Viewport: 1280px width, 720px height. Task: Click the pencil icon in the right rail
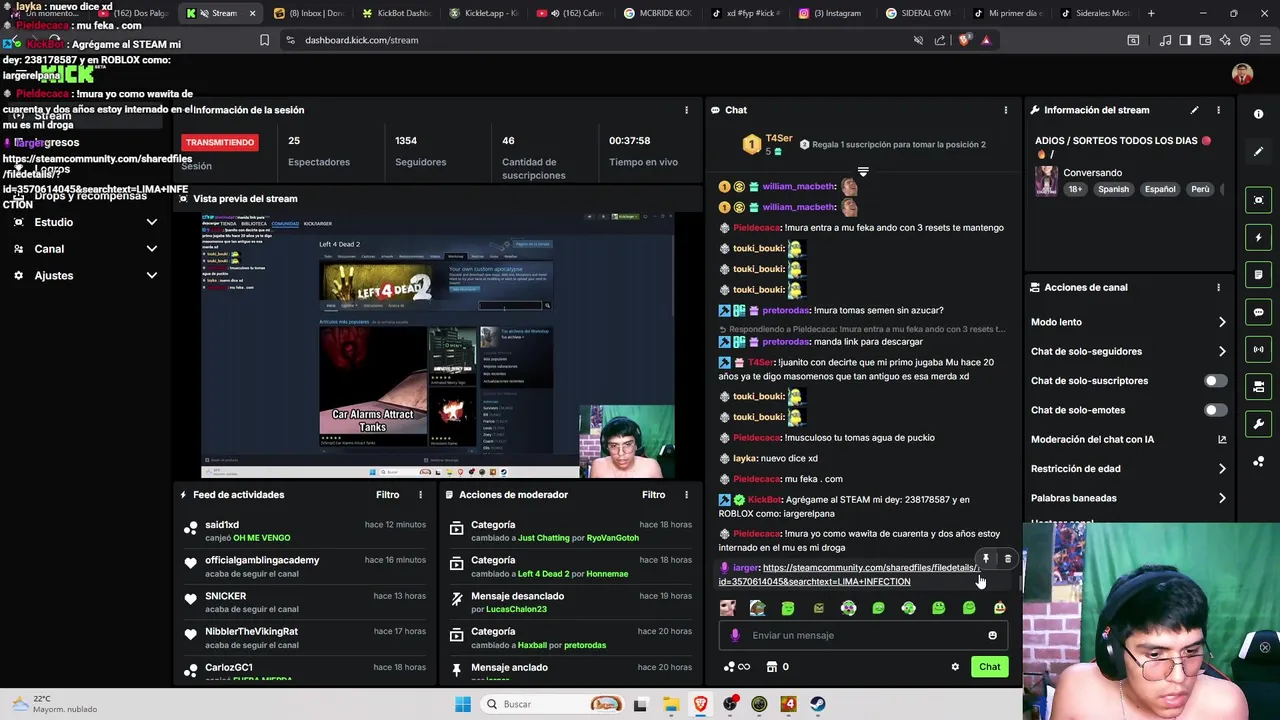(x=1258, y=151)
